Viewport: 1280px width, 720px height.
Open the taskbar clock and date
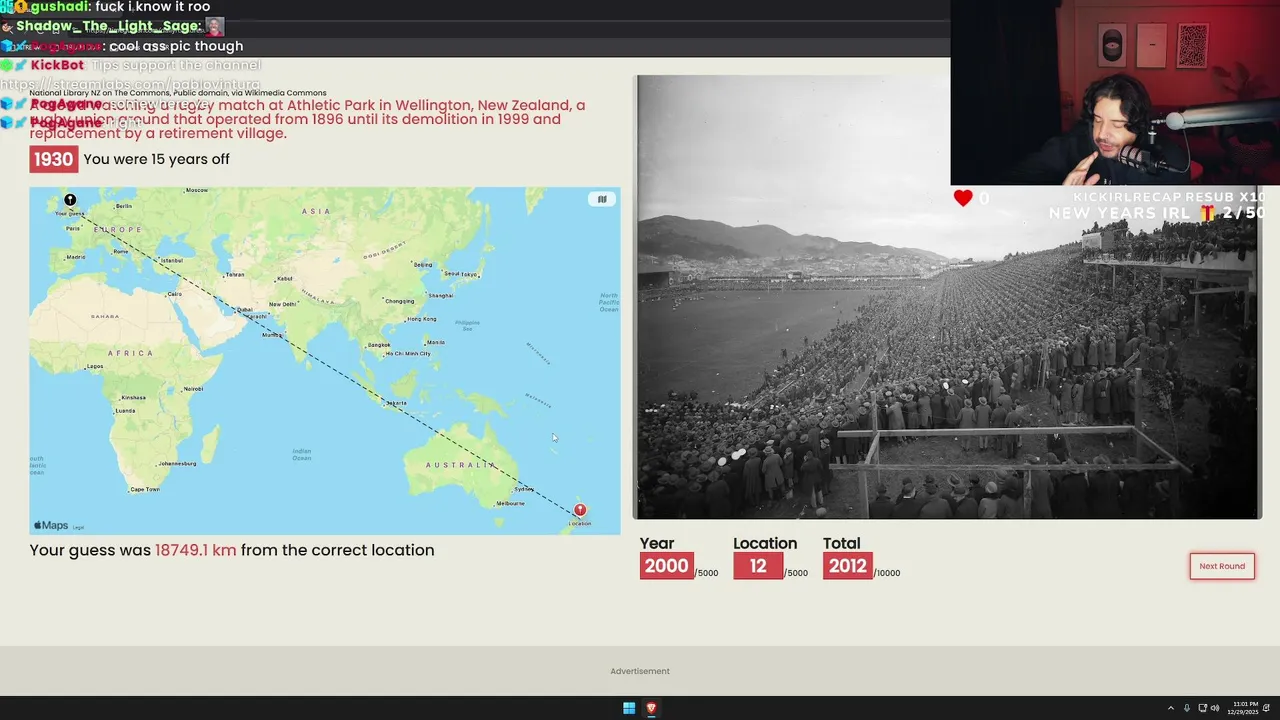click(1245, 708)
